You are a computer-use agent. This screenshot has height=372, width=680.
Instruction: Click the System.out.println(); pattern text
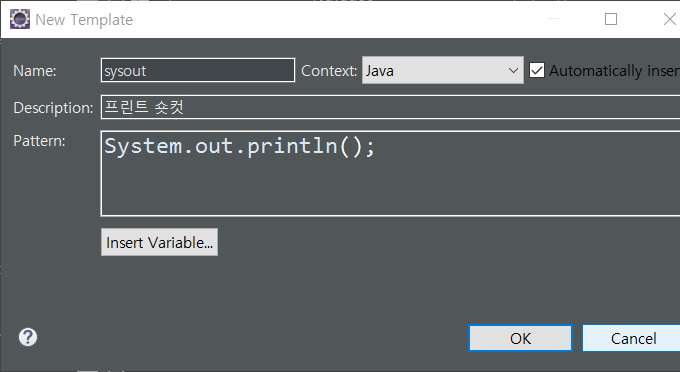pos(239,146)
